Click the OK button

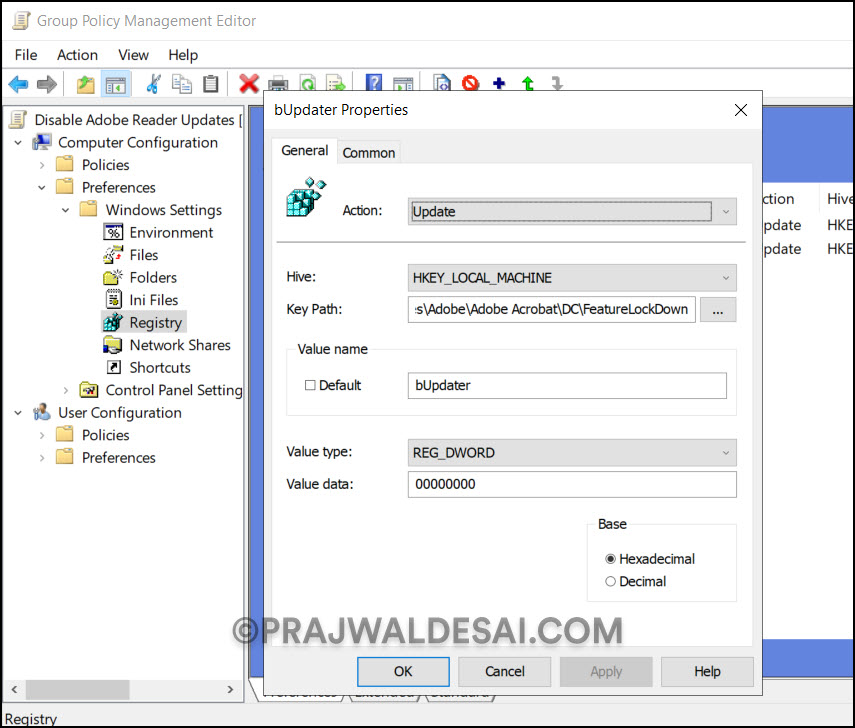pyautogui.click(x=404, y=671)
